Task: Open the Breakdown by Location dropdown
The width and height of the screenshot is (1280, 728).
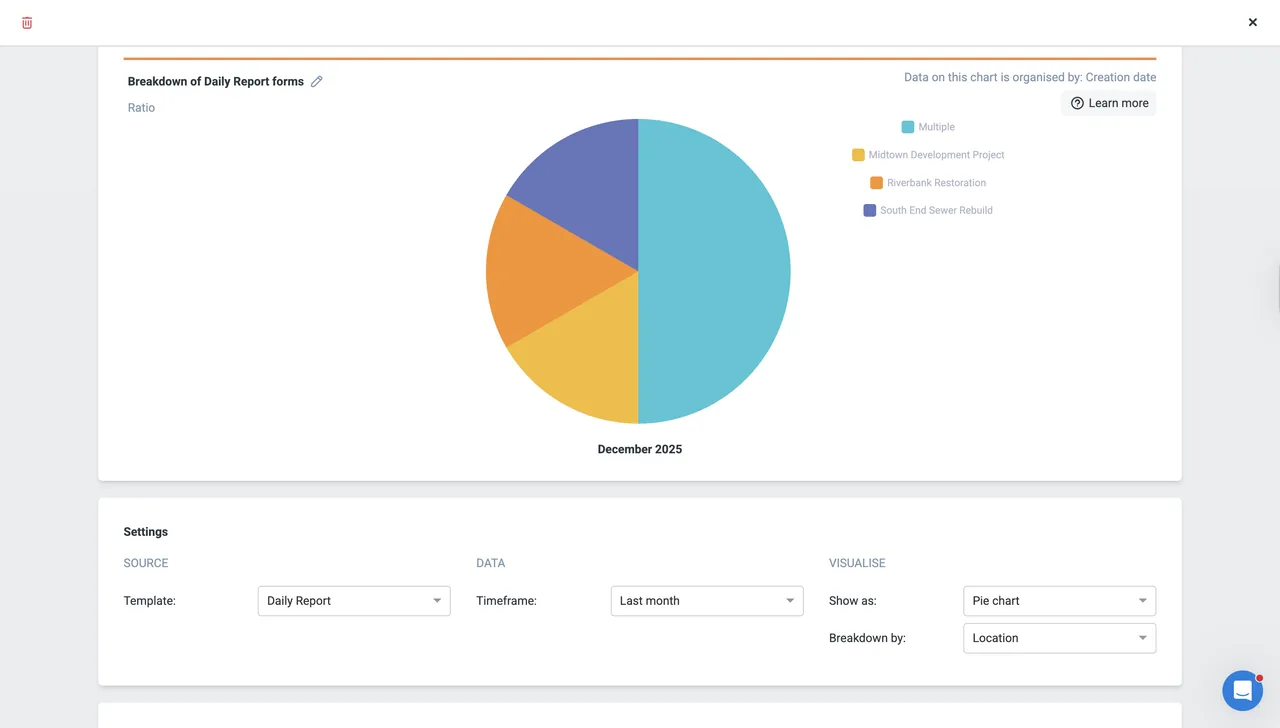Action: click(1060, 638)
